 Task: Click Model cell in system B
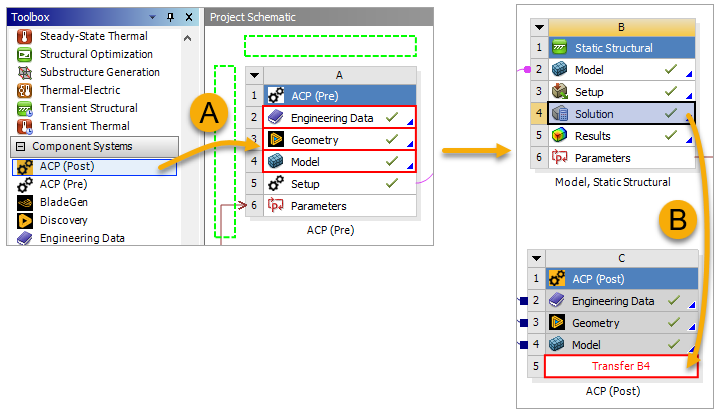coord(622,69)
